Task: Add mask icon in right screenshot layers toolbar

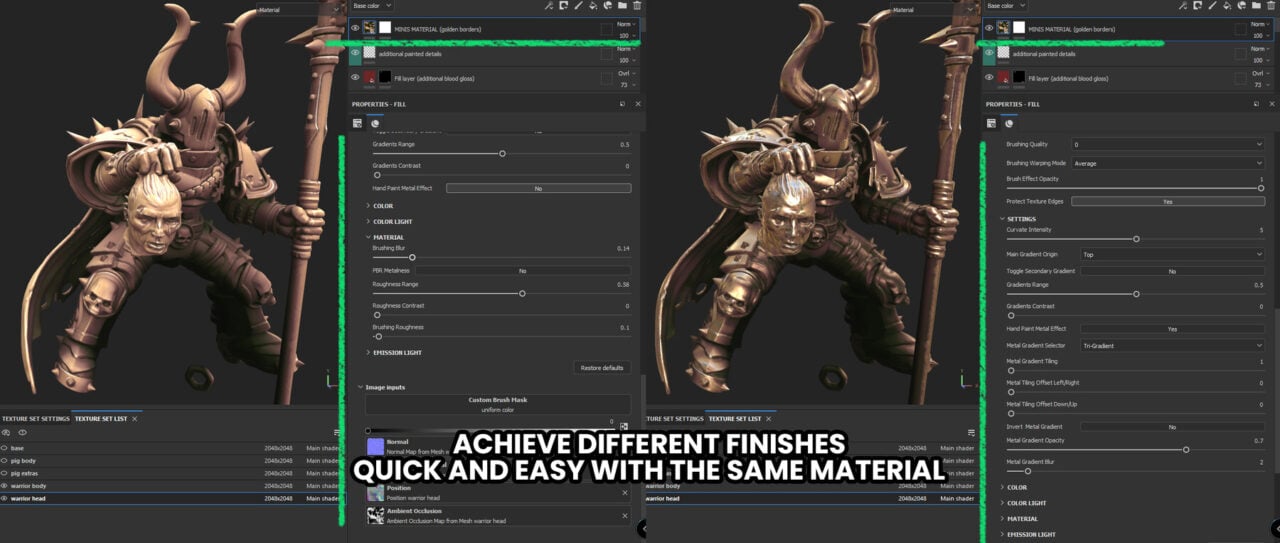Action: point(1197,6)
